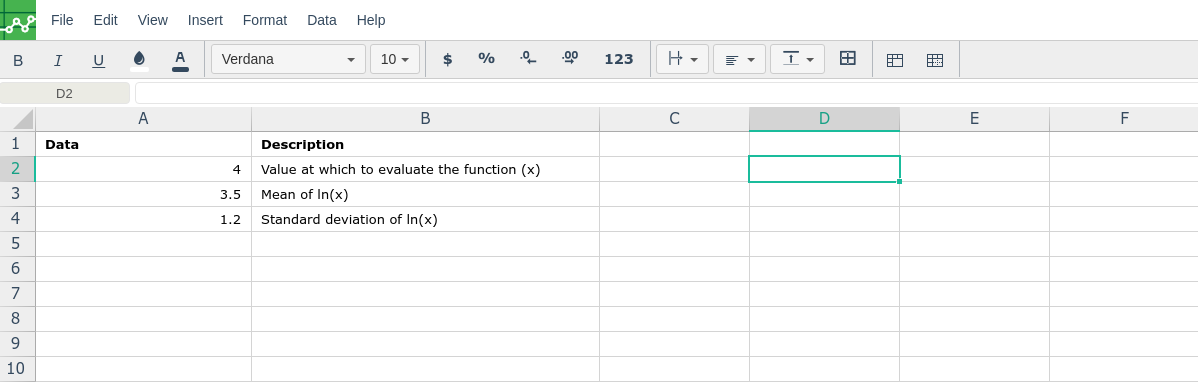Image resolution: width=1198 pixels, height=382 pixels.
Task: Expand the Verdana font family dropdown
Action: pos(288,59)
